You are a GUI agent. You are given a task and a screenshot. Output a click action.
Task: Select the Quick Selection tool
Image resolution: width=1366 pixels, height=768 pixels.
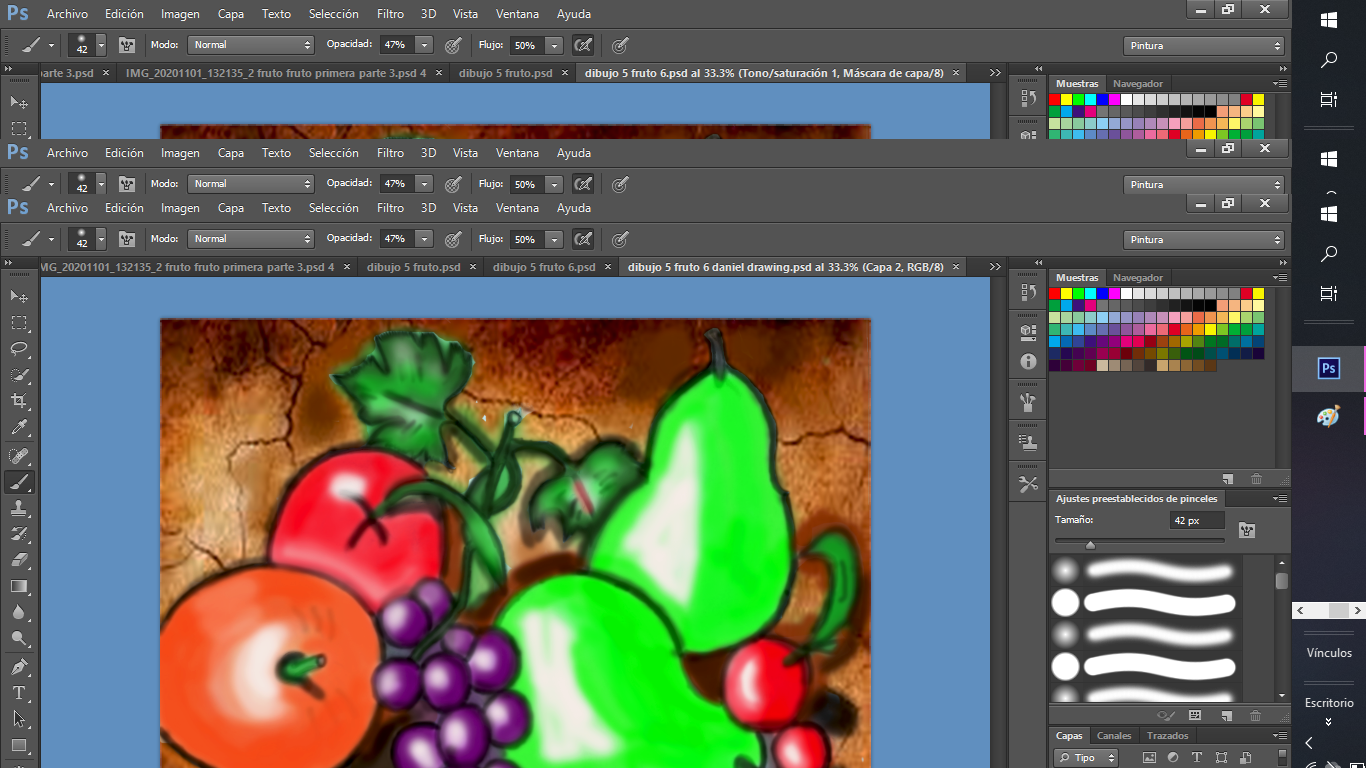coord(19,375)
